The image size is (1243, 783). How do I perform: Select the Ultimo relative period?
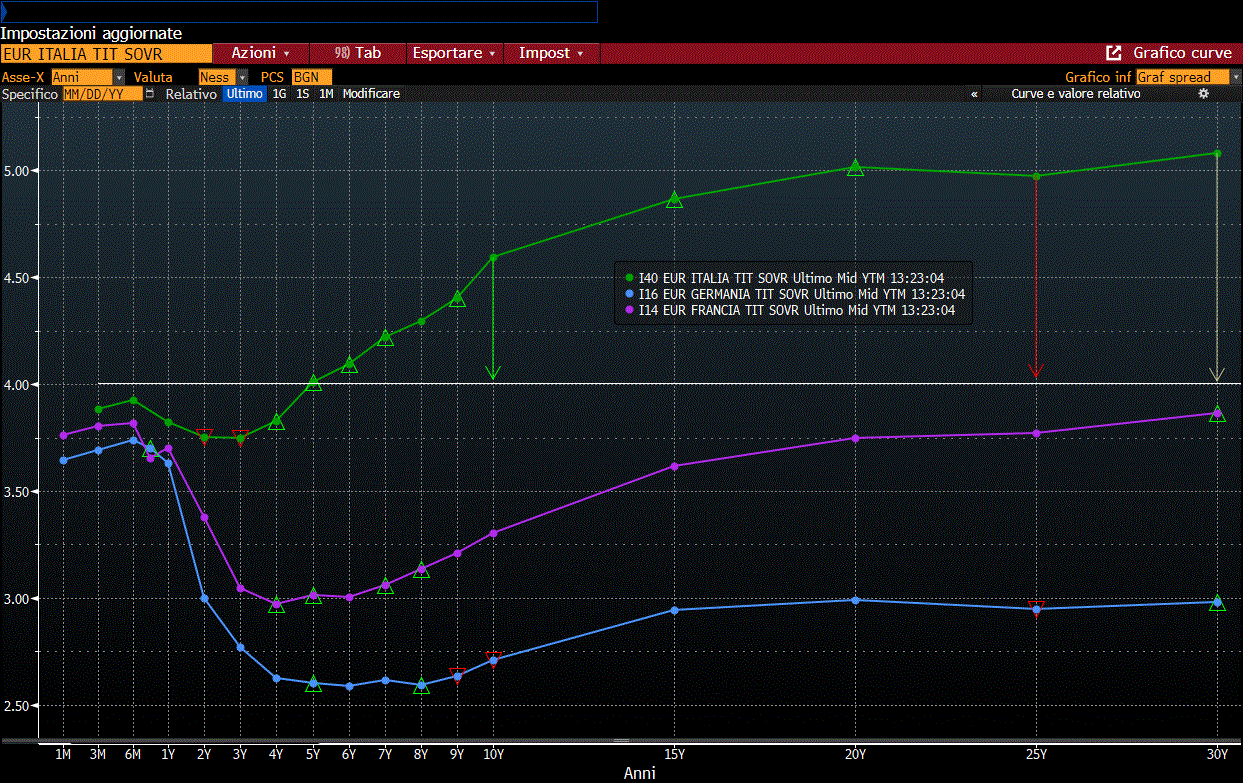[x=244, y=93]
